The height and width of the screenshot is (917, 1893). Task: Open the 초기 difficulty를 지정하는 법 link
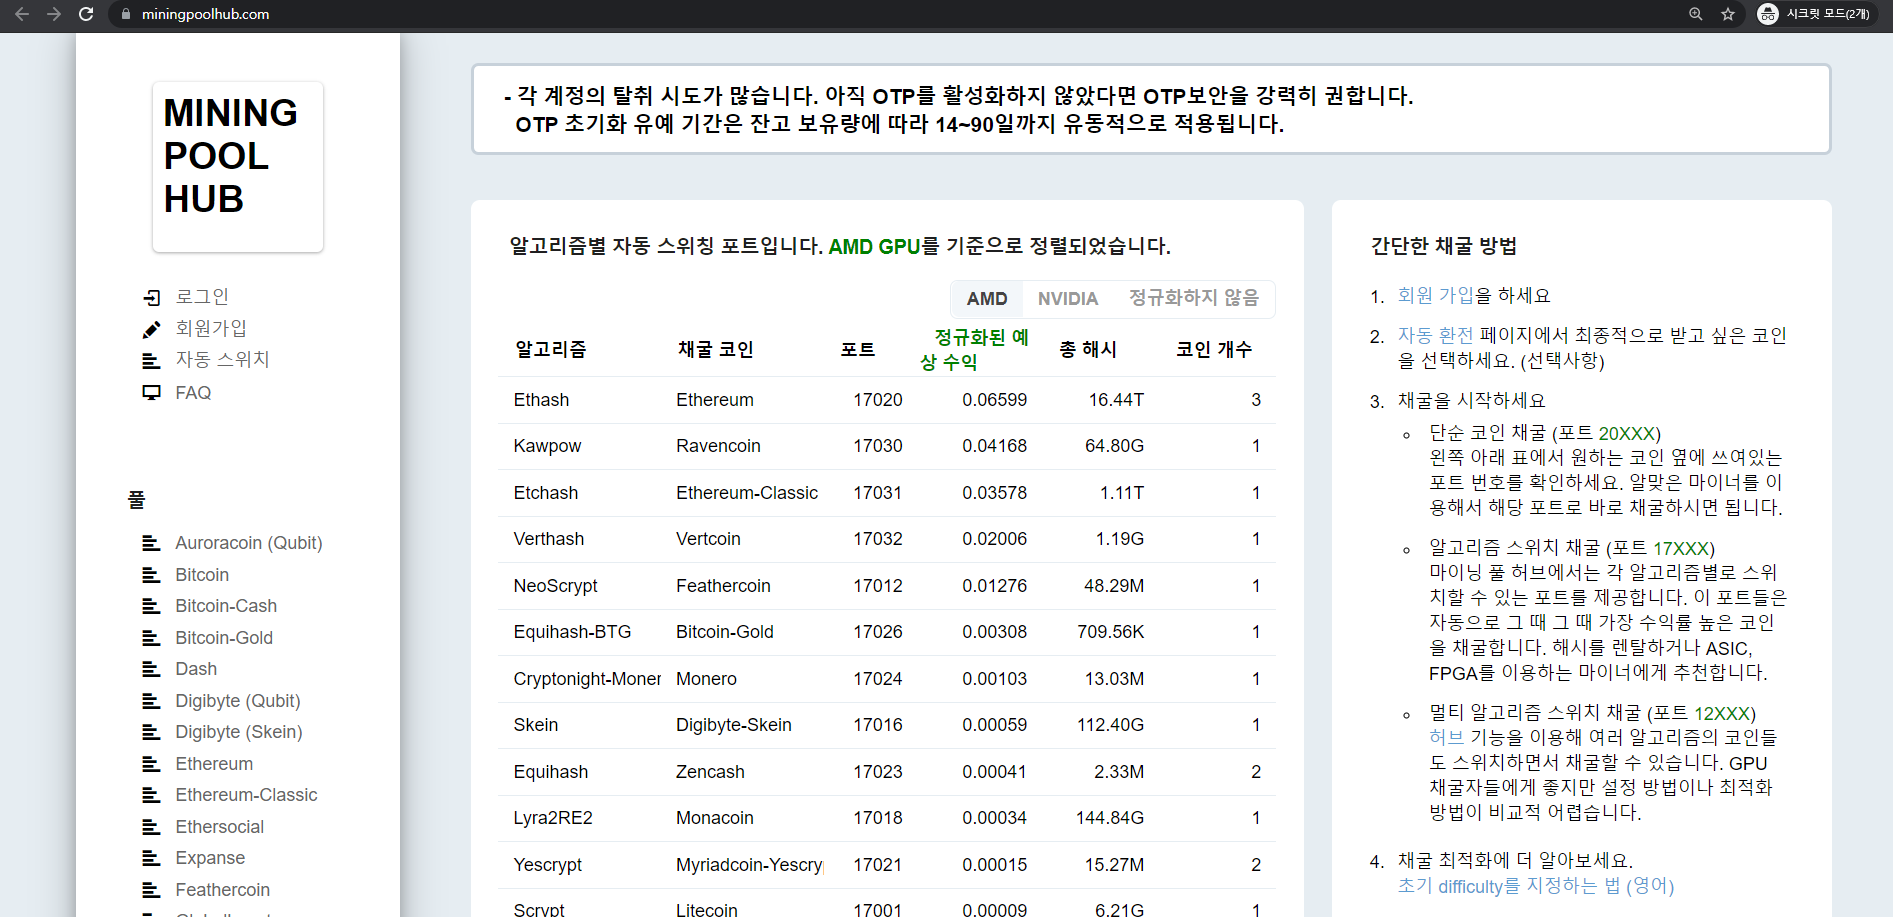(1536, 886)
